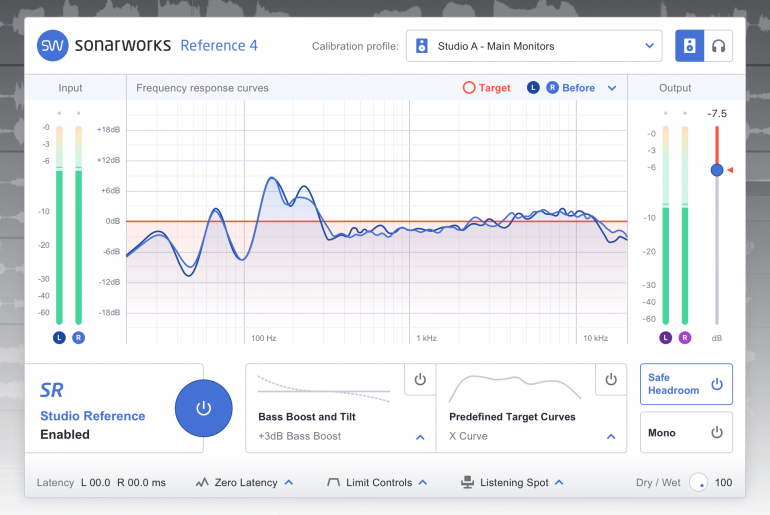Click the Mono button
The height and width of the screenshot is (515, 770).
tap(686, 433)
